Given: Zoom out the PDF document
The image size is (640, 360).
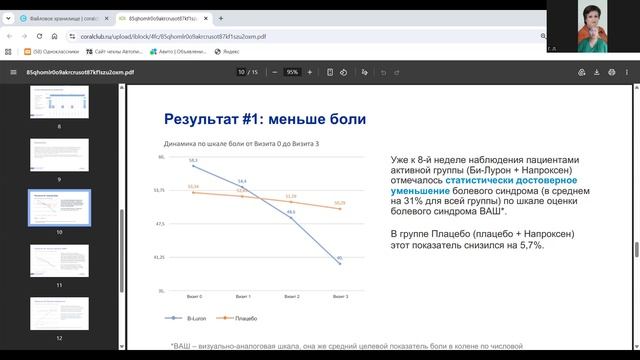Looking at the screenshot, I should tap(275, 72).
